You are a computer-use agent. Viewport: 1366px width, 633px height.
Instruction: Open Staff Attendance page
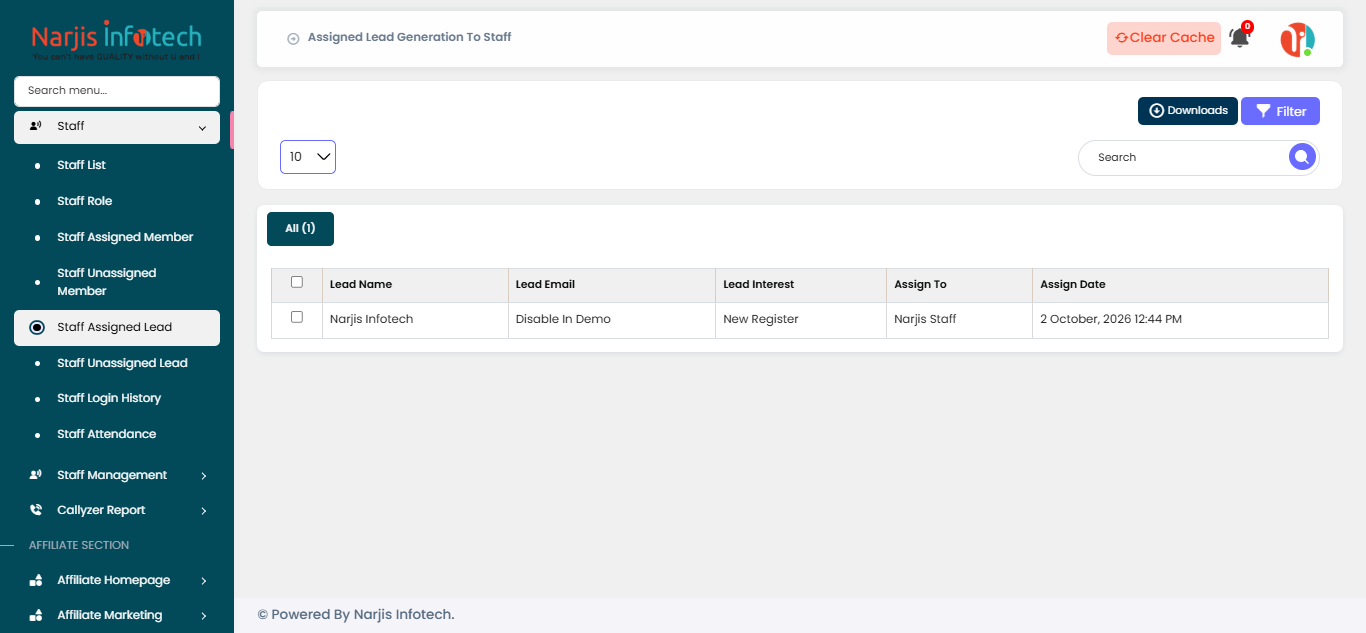coord(106,434)
